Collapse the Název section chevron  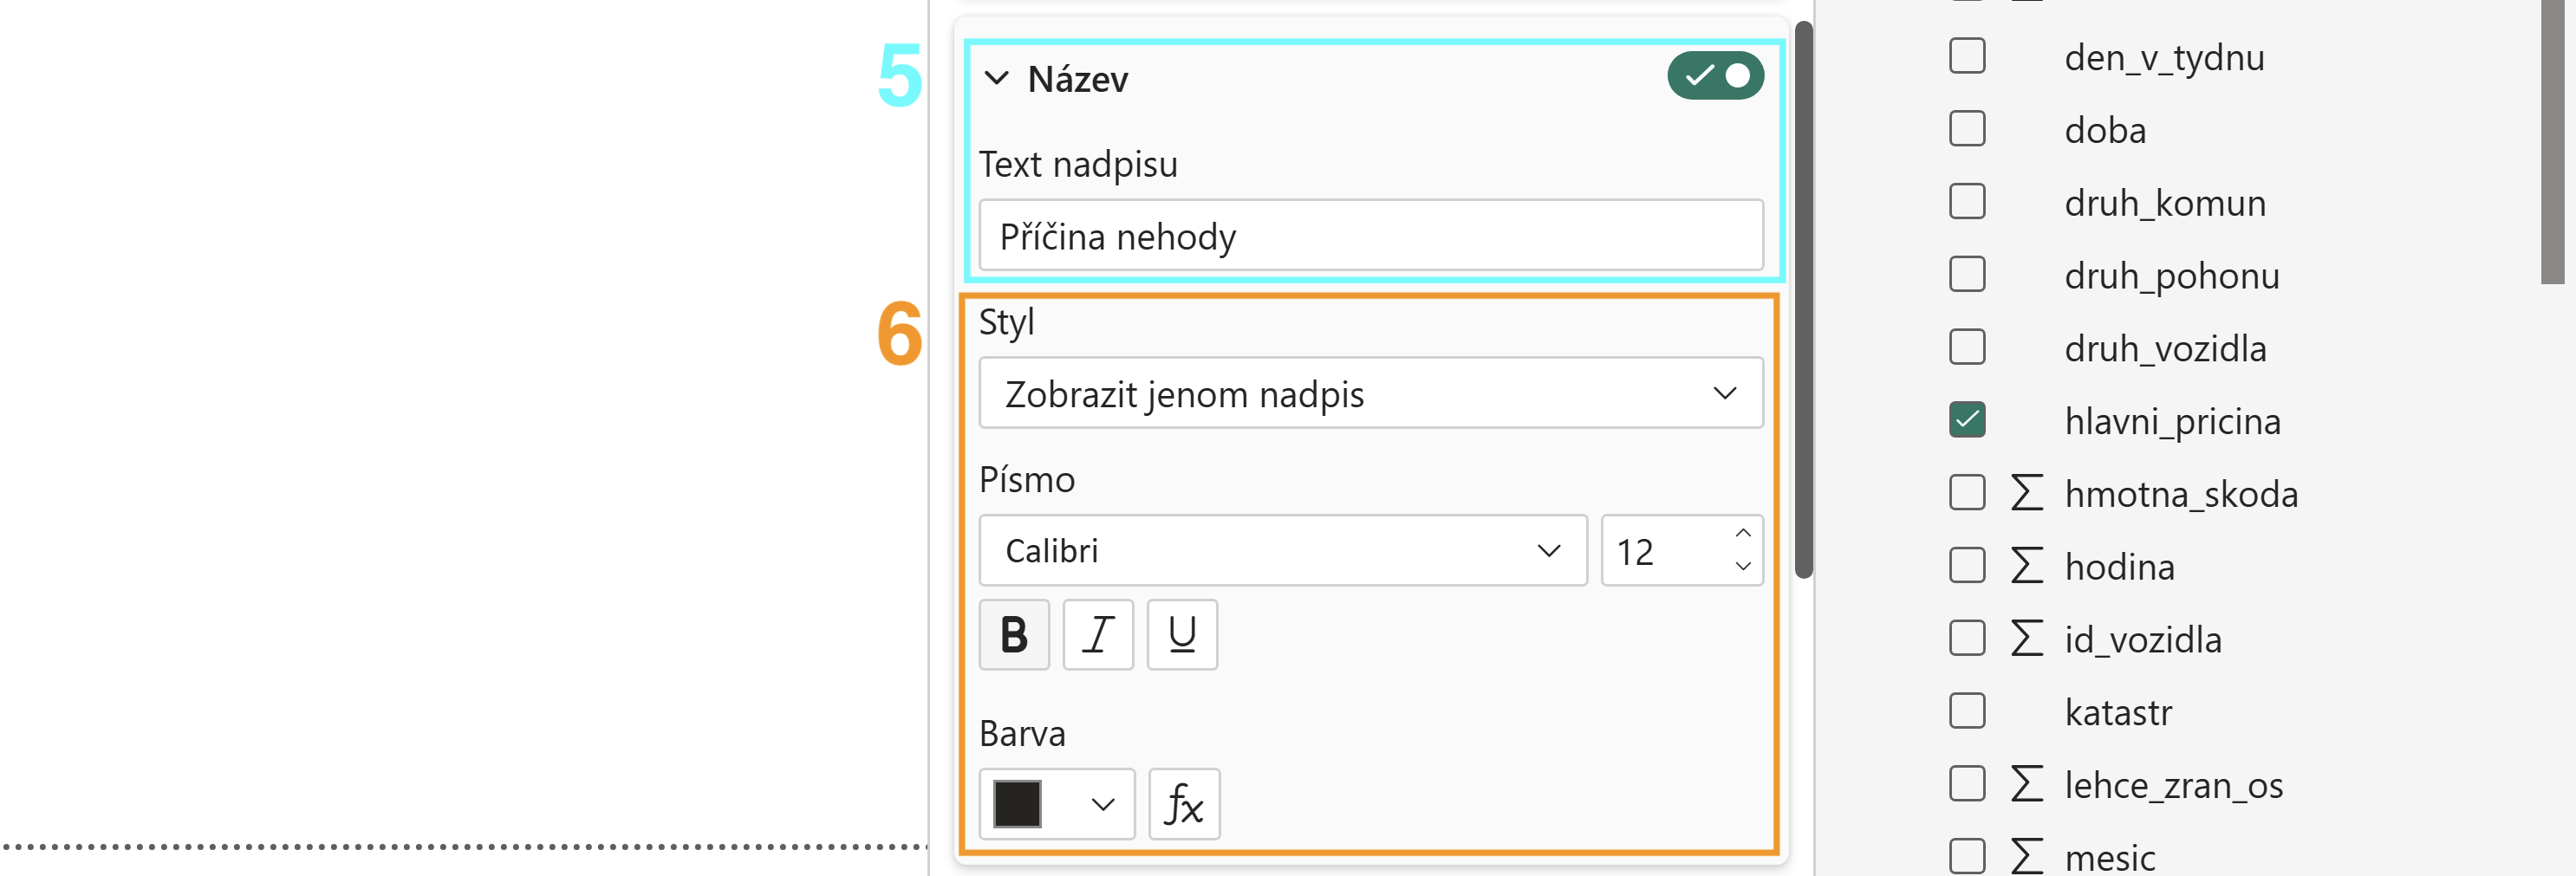[996, 78]
